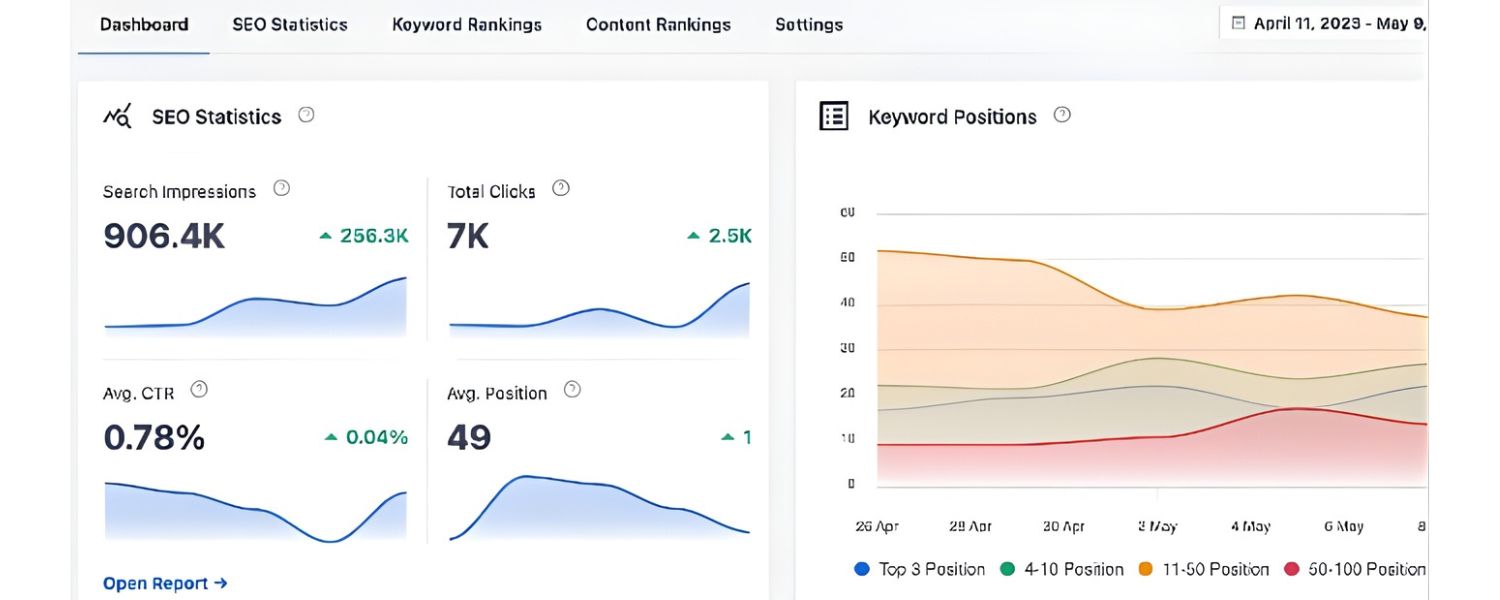The image size is (1500, 600).
Task: Click the help icon beside Total Clicks
Action: coord(560,186)
